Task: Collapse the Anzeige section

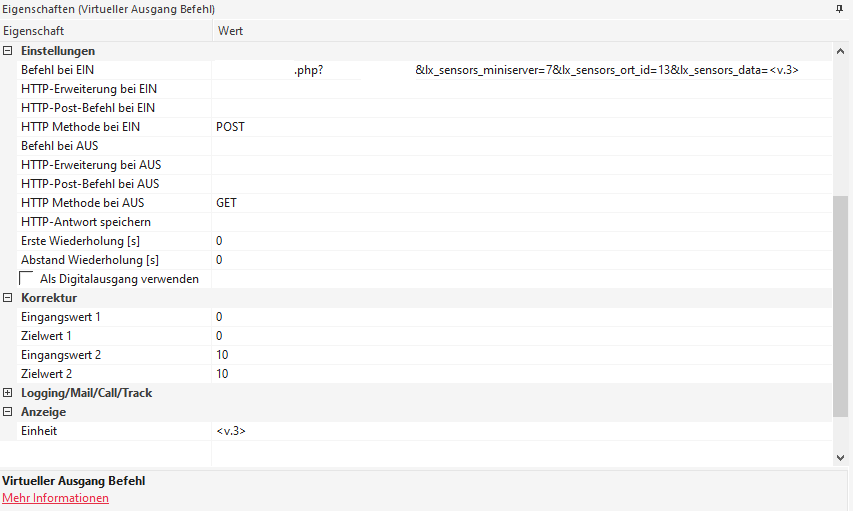Action: (x=8, y=412)
